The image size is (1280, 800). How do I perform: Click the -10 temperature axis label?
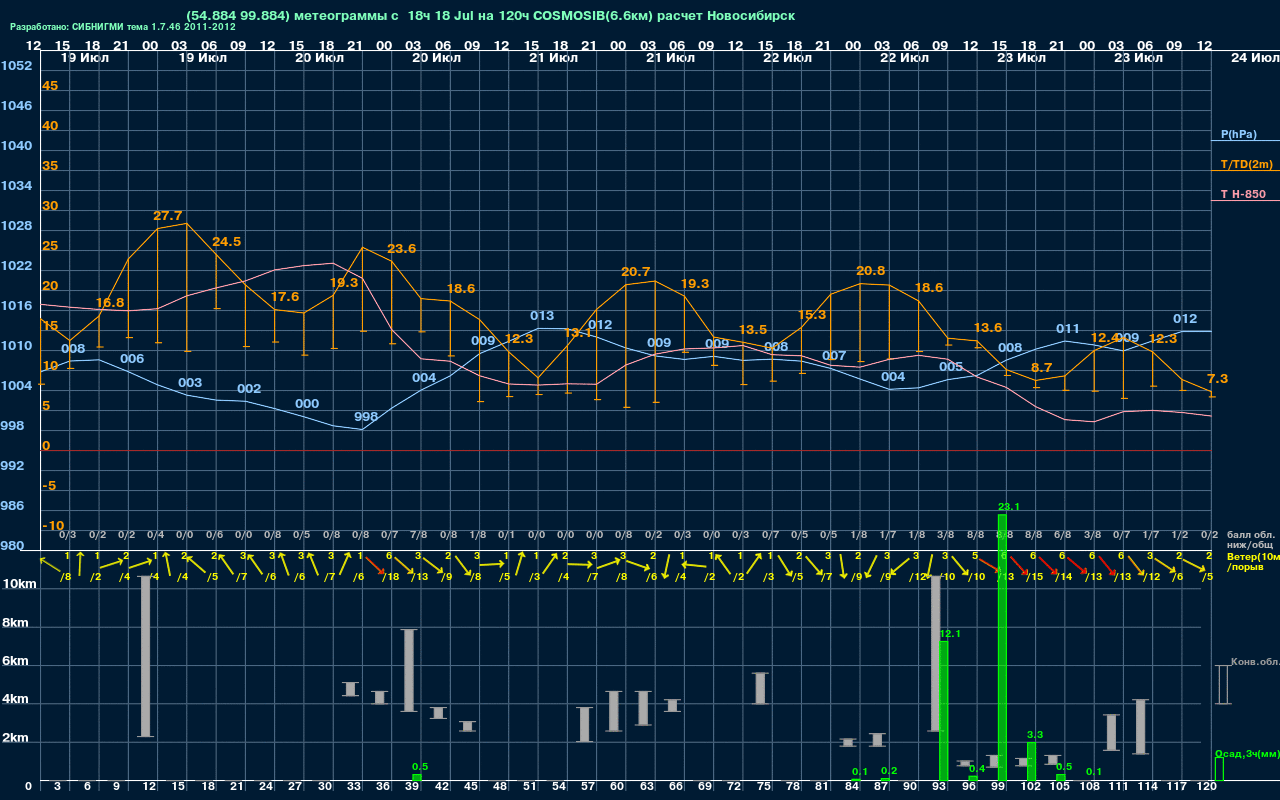[x=54, y=526]
